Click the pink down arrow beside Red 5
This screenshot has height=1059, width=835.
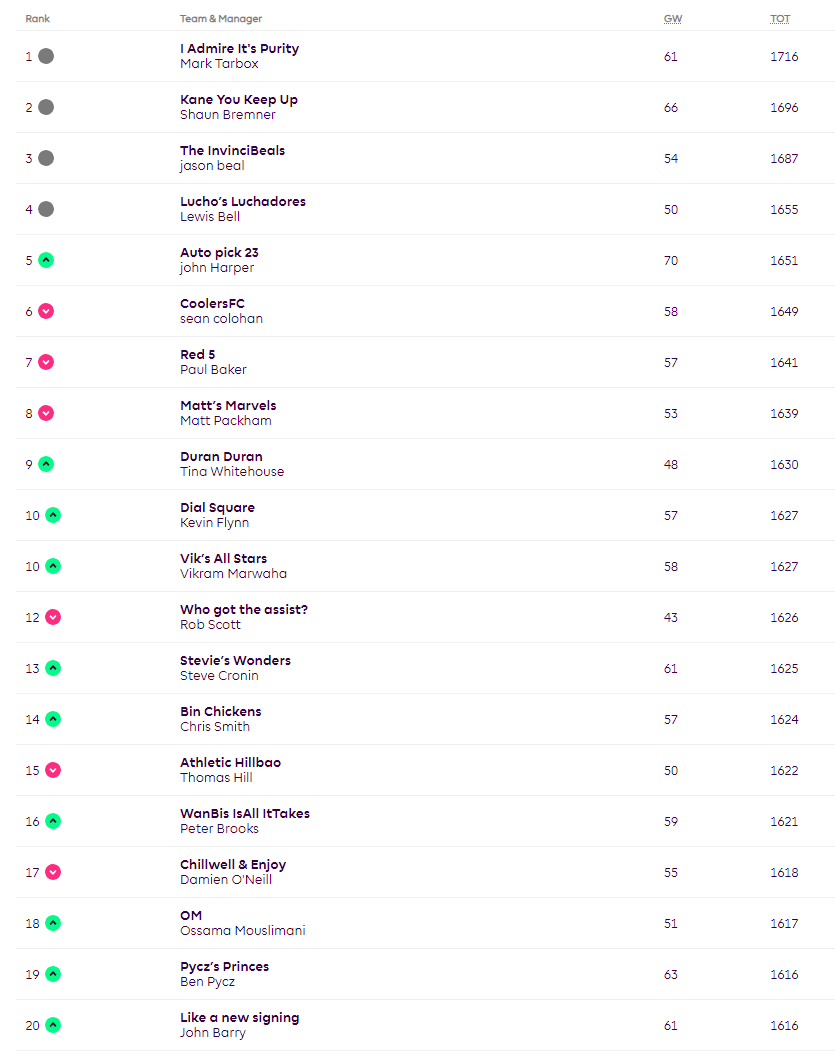tap(46, 362)
